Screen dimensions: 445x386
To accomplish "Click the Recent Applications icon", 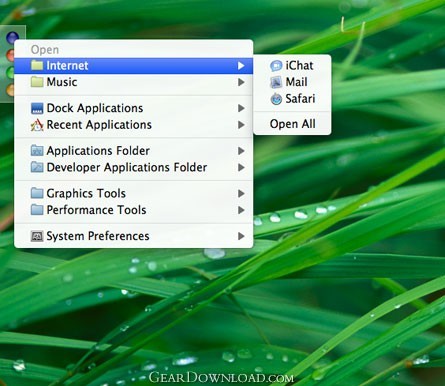I will click(x=37, y=125).
